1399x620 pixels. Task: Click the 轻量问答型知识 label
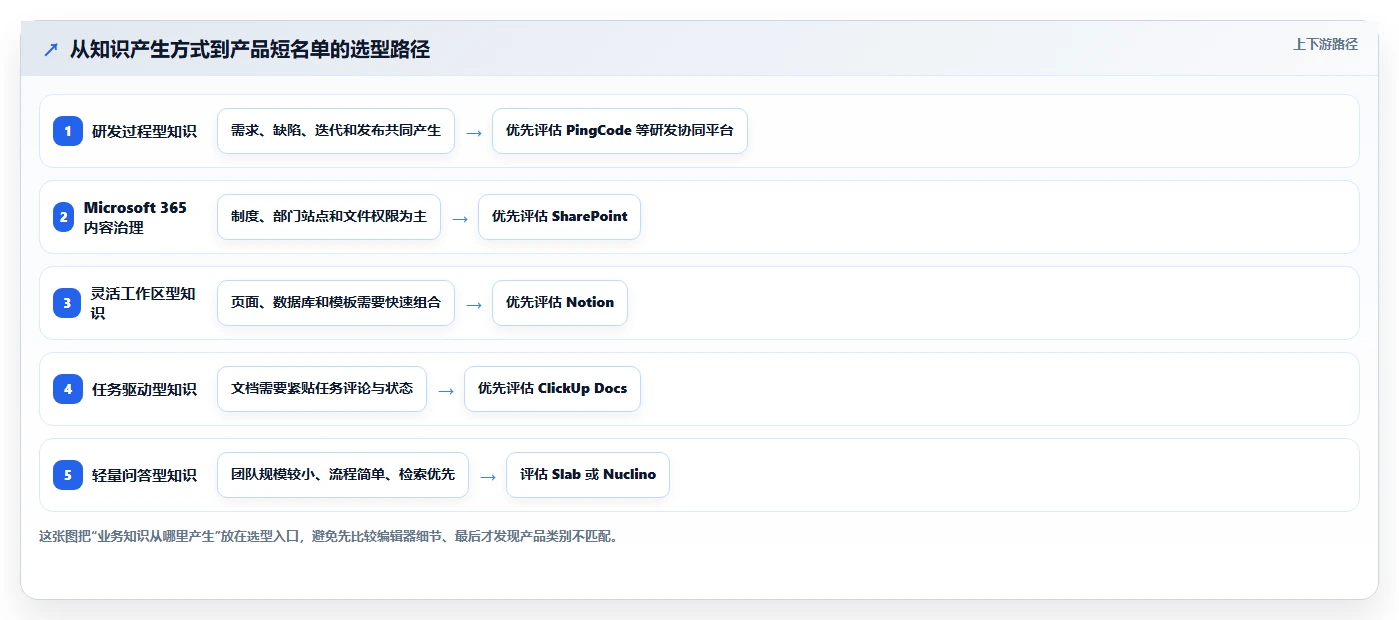pos(144,475)
